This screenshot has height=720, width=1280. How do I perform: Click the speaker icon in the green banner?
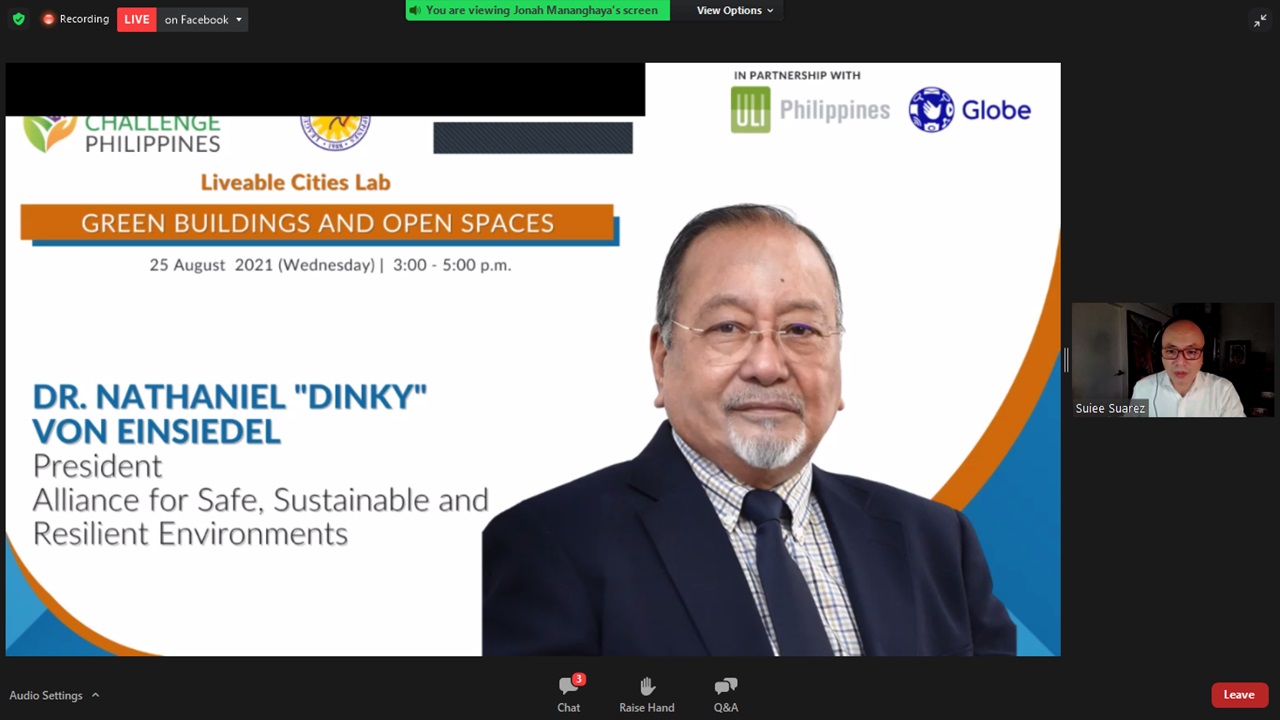pos(415,10)
